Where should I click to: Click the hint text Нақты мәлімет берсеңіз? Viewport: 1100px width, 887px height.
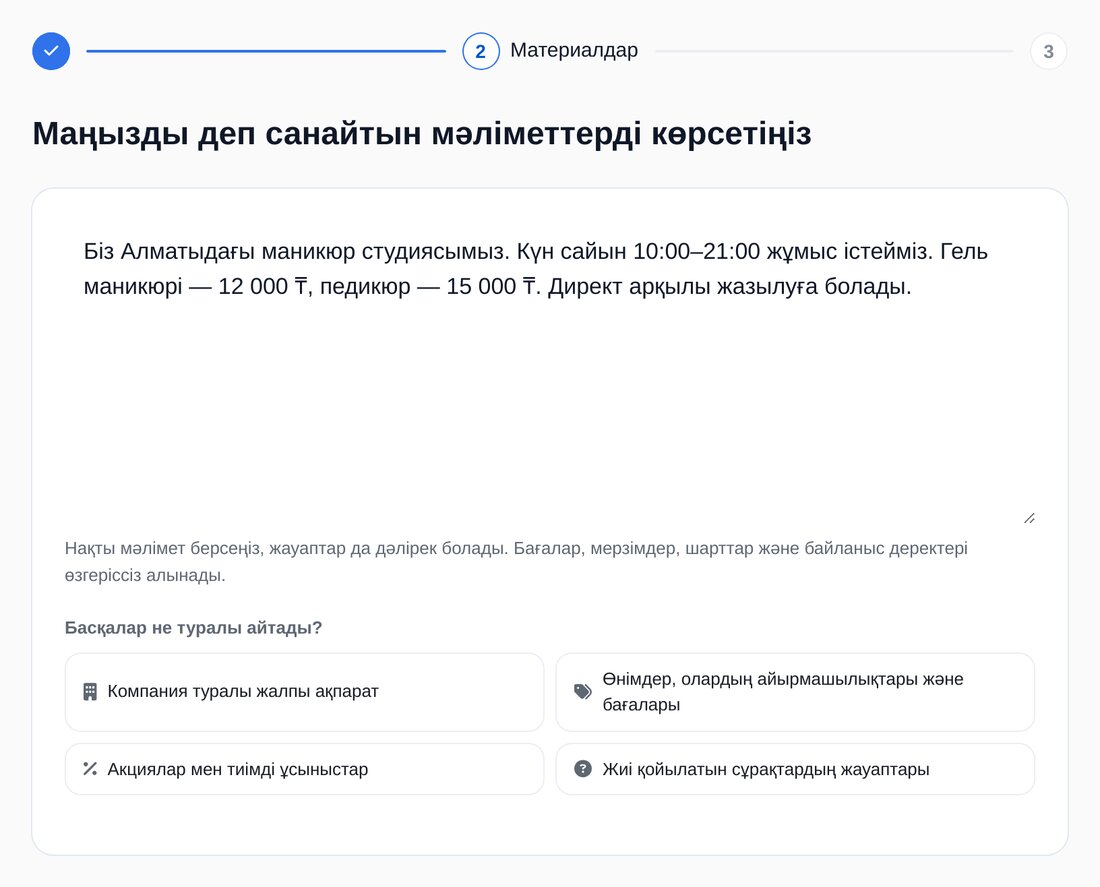[x=516, y=562]
